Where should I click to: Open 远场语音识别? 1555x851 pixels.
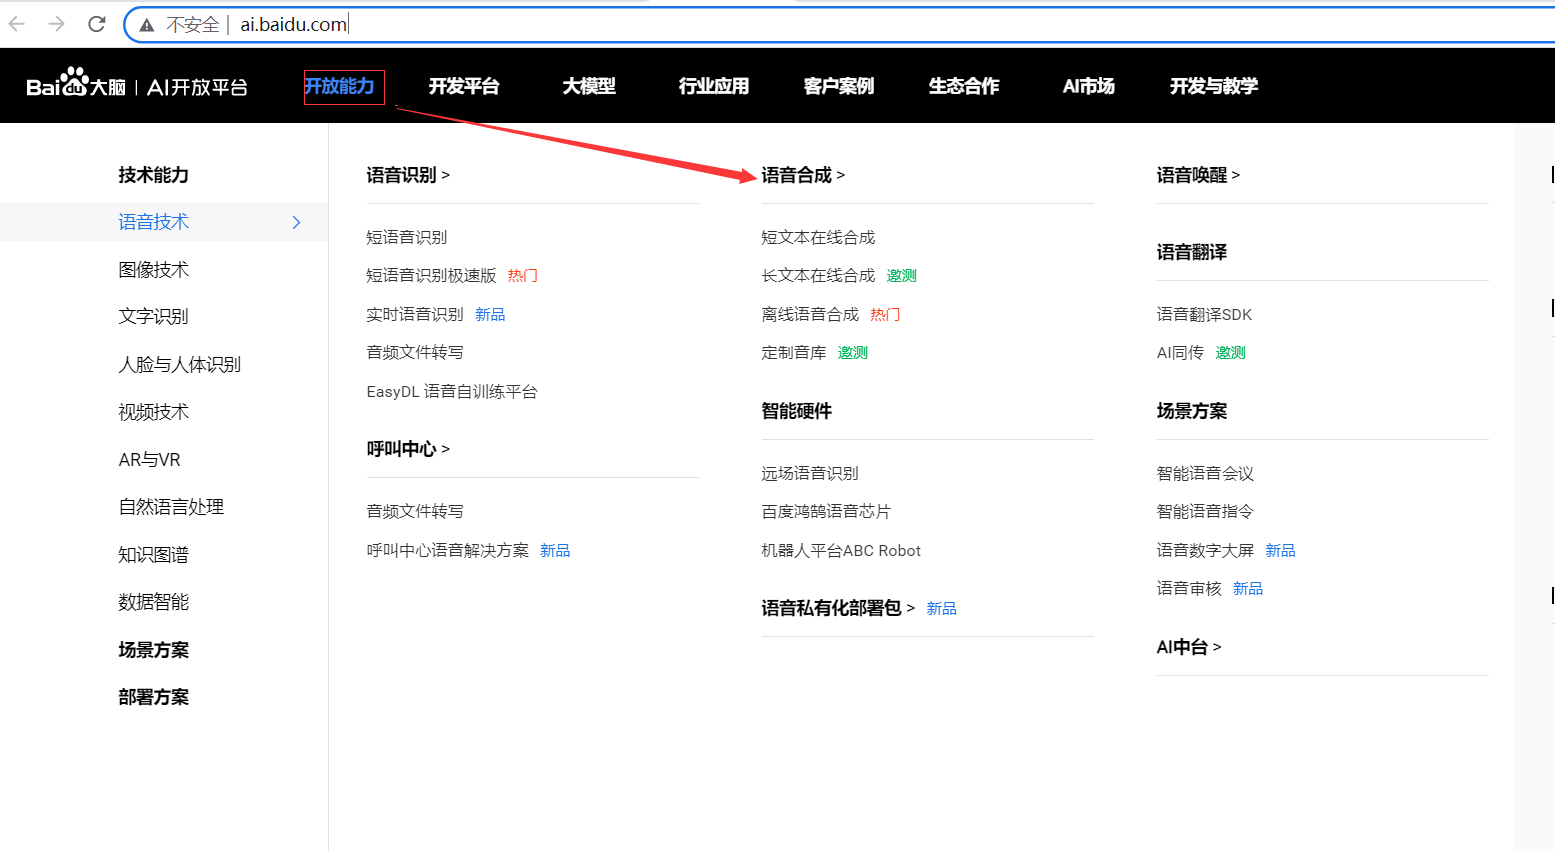pyautogui.click(x=810, y=473)
